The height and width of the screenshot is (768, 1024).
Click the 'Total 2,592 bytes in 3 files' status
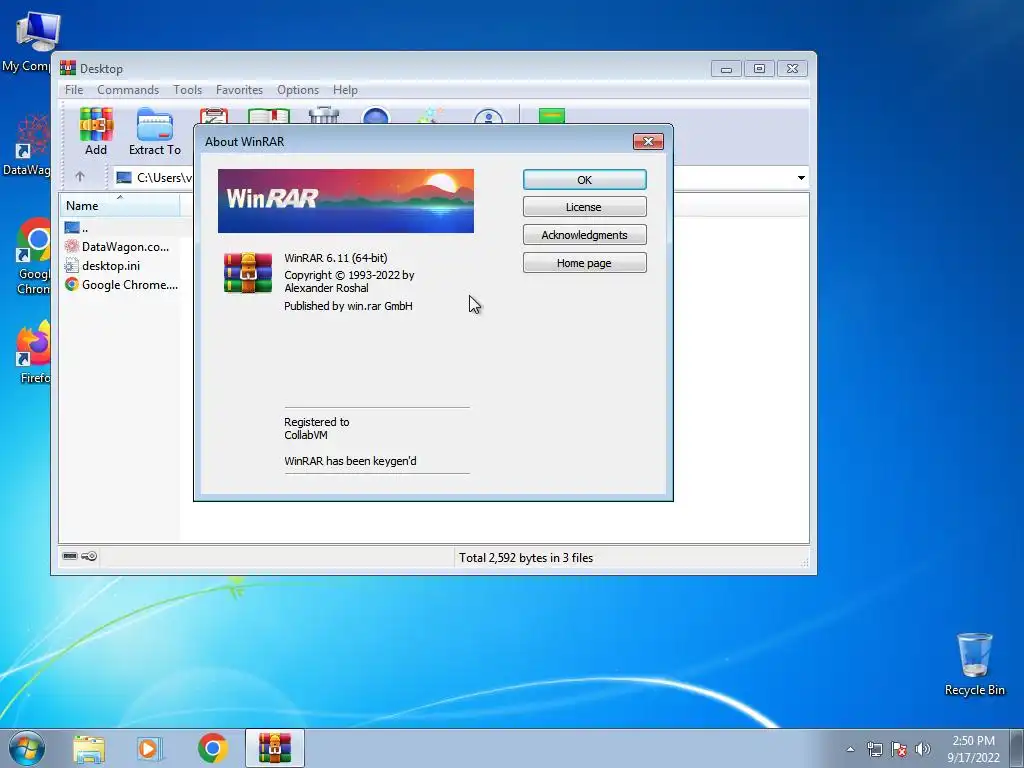click(526, 558)
